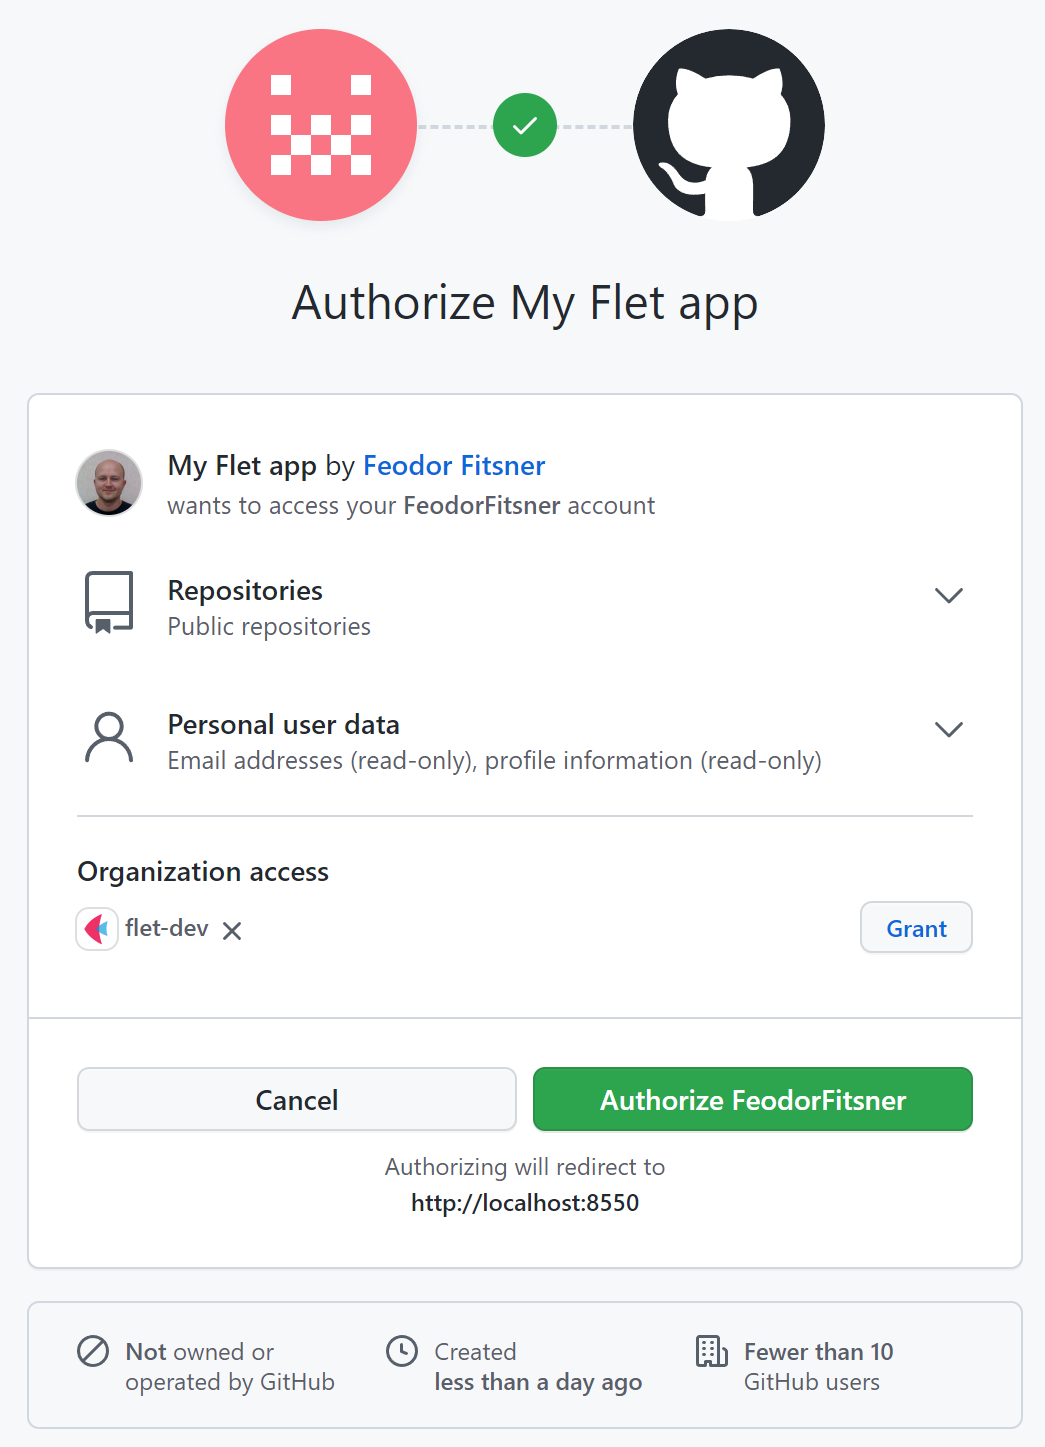Click the red Flet app logo icon

click(320, 125)
